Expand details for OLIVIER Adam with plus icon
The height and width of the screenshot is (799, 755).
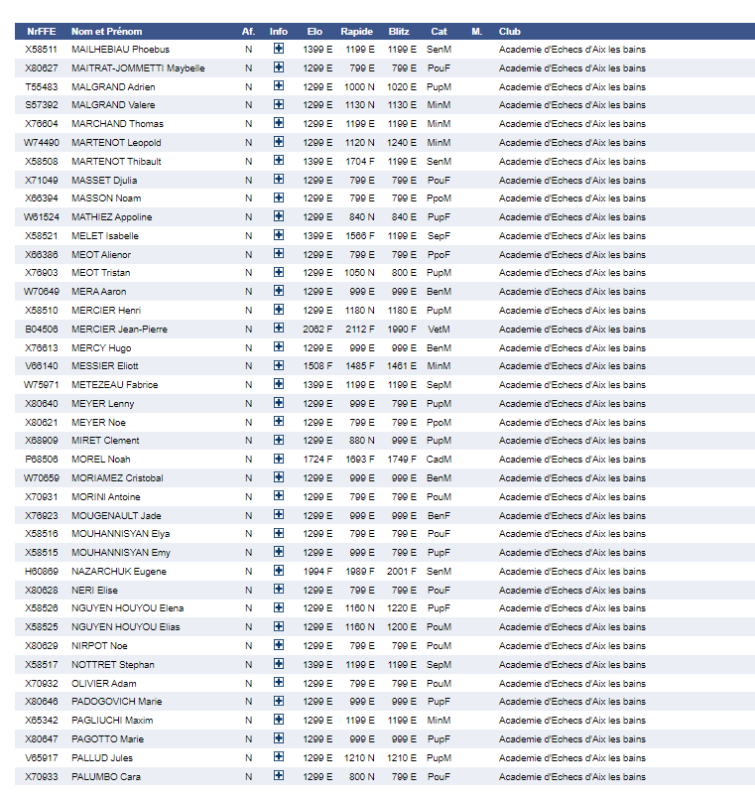click(x=278, y=683)
